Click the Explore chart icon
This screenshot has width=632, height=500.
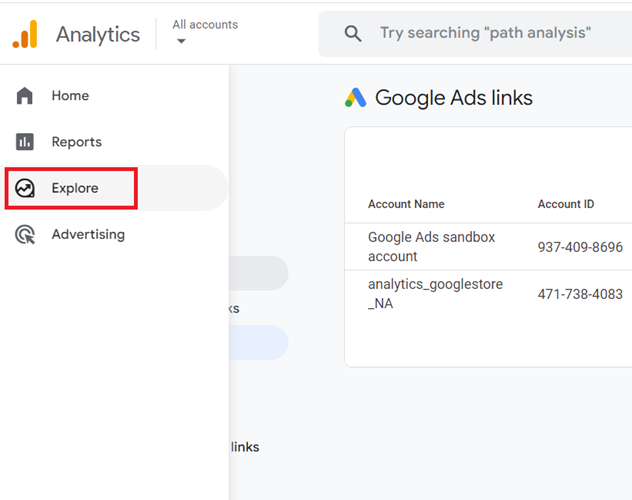coord(25,188)
